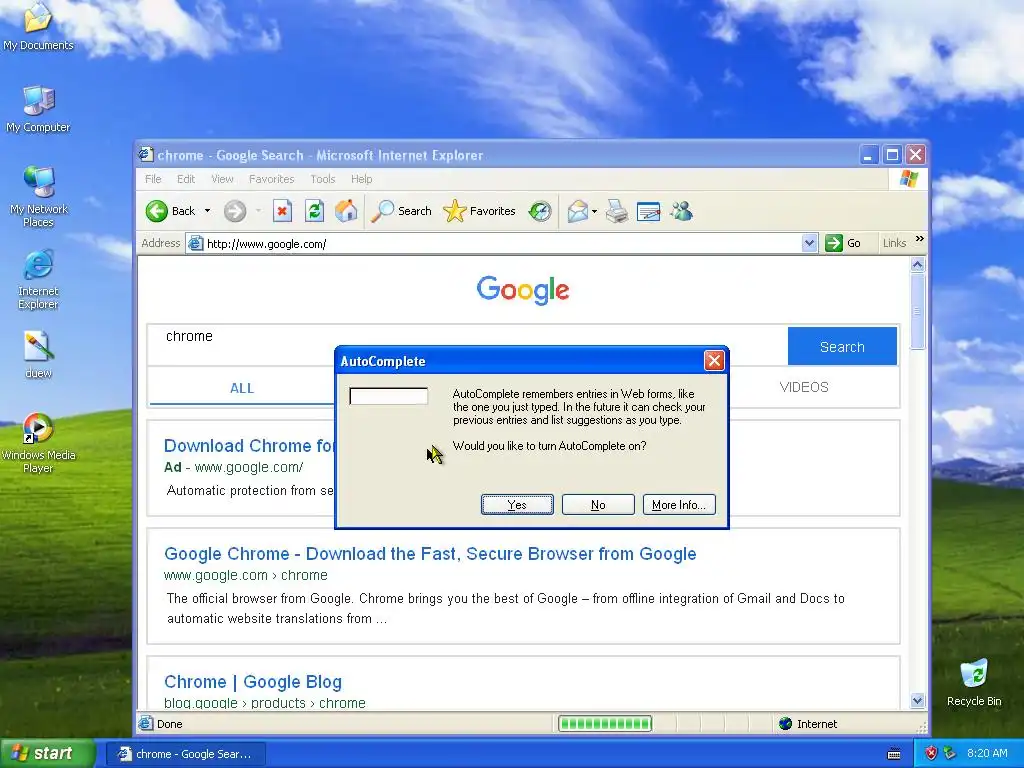
Task: Click the Forward arrow toolbar button
Action: coord(235,211)
